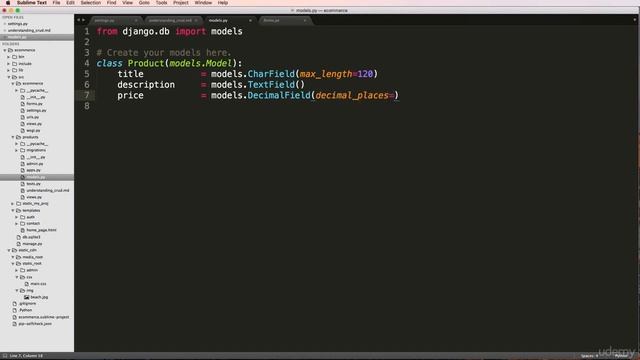Image resolution: width=640 pixels, height=360 pixels.
Task: Open the File menu
Action: pos(56,3)
